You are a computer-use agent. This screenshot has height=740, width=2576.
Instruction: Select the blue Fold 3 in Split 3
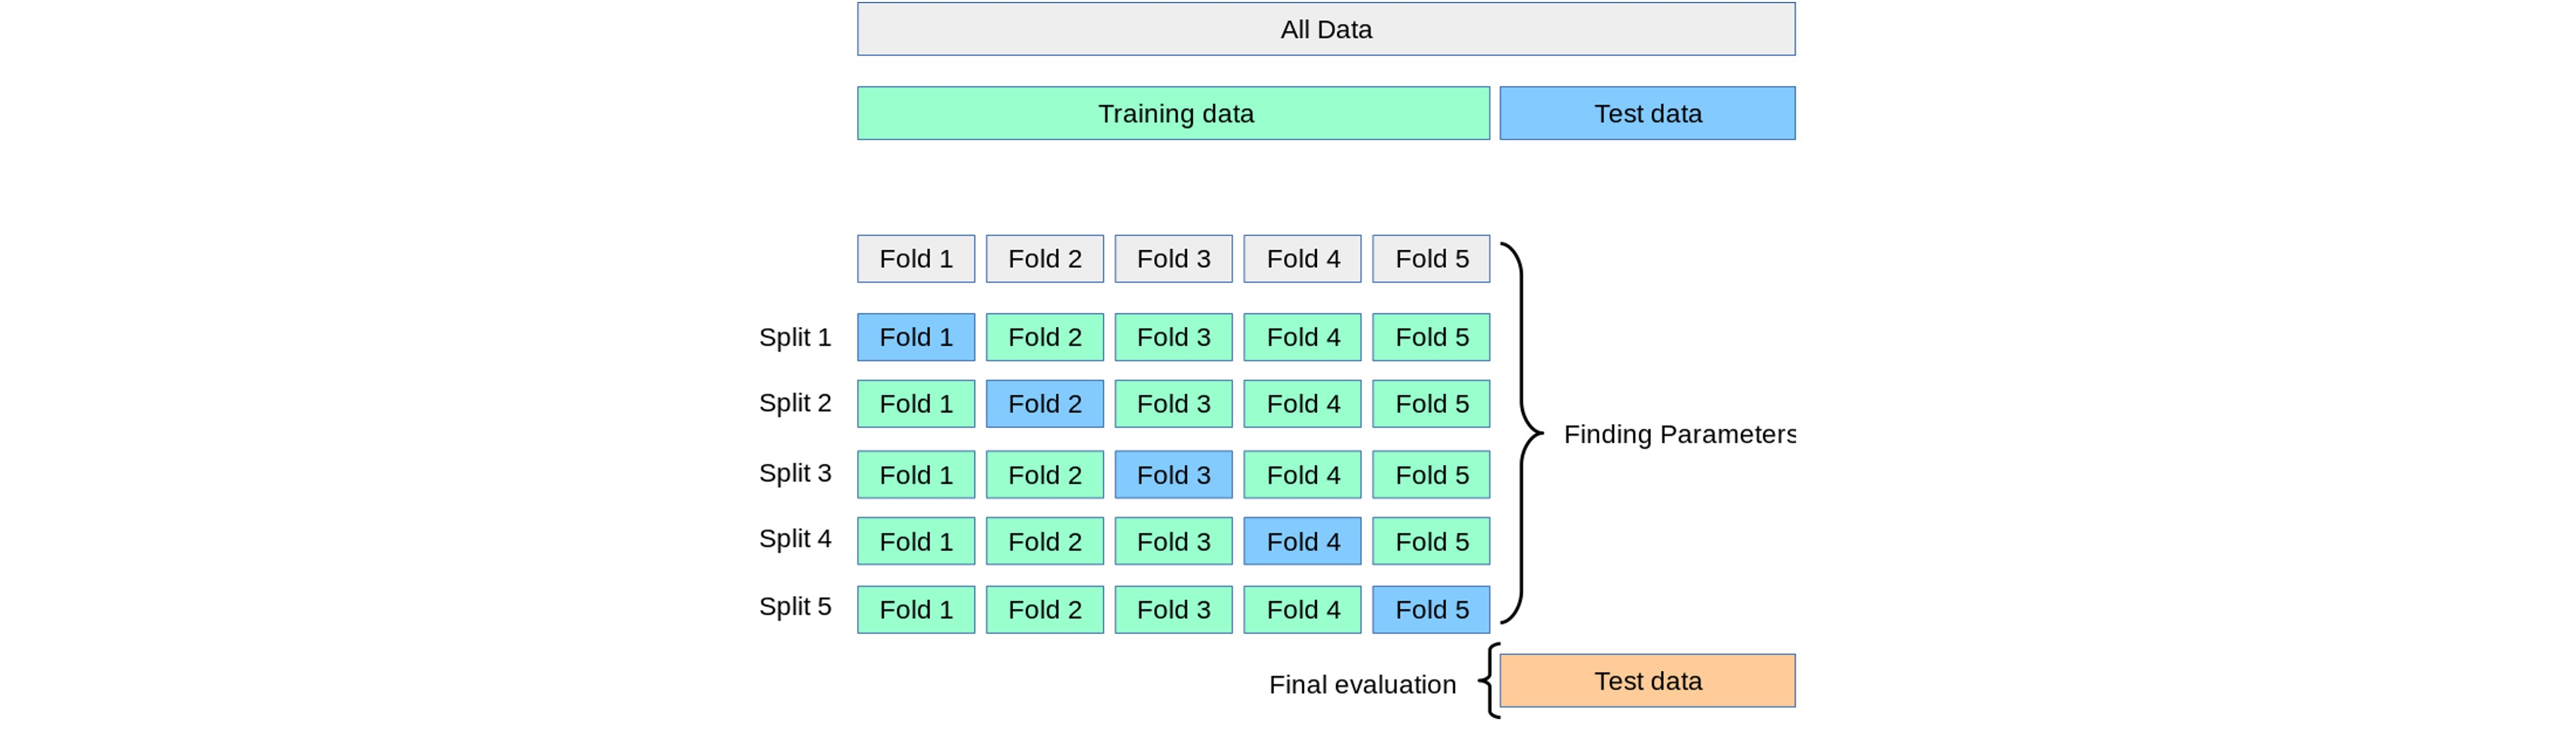point(1174,475)
